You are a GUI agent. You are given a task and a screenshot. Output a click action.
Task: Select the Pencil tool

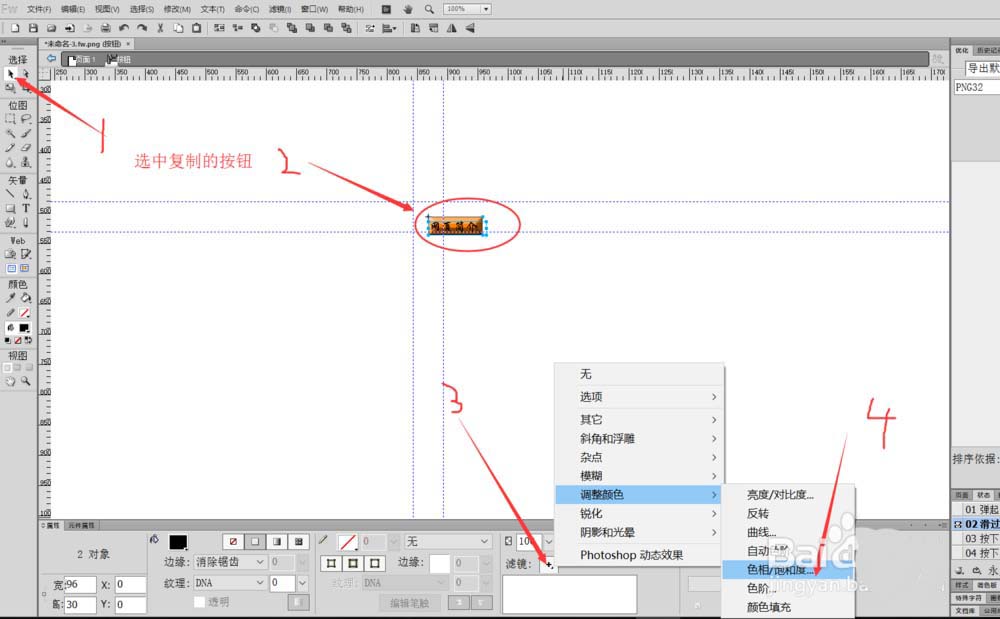pyautogui.click(x=10, y=148)
